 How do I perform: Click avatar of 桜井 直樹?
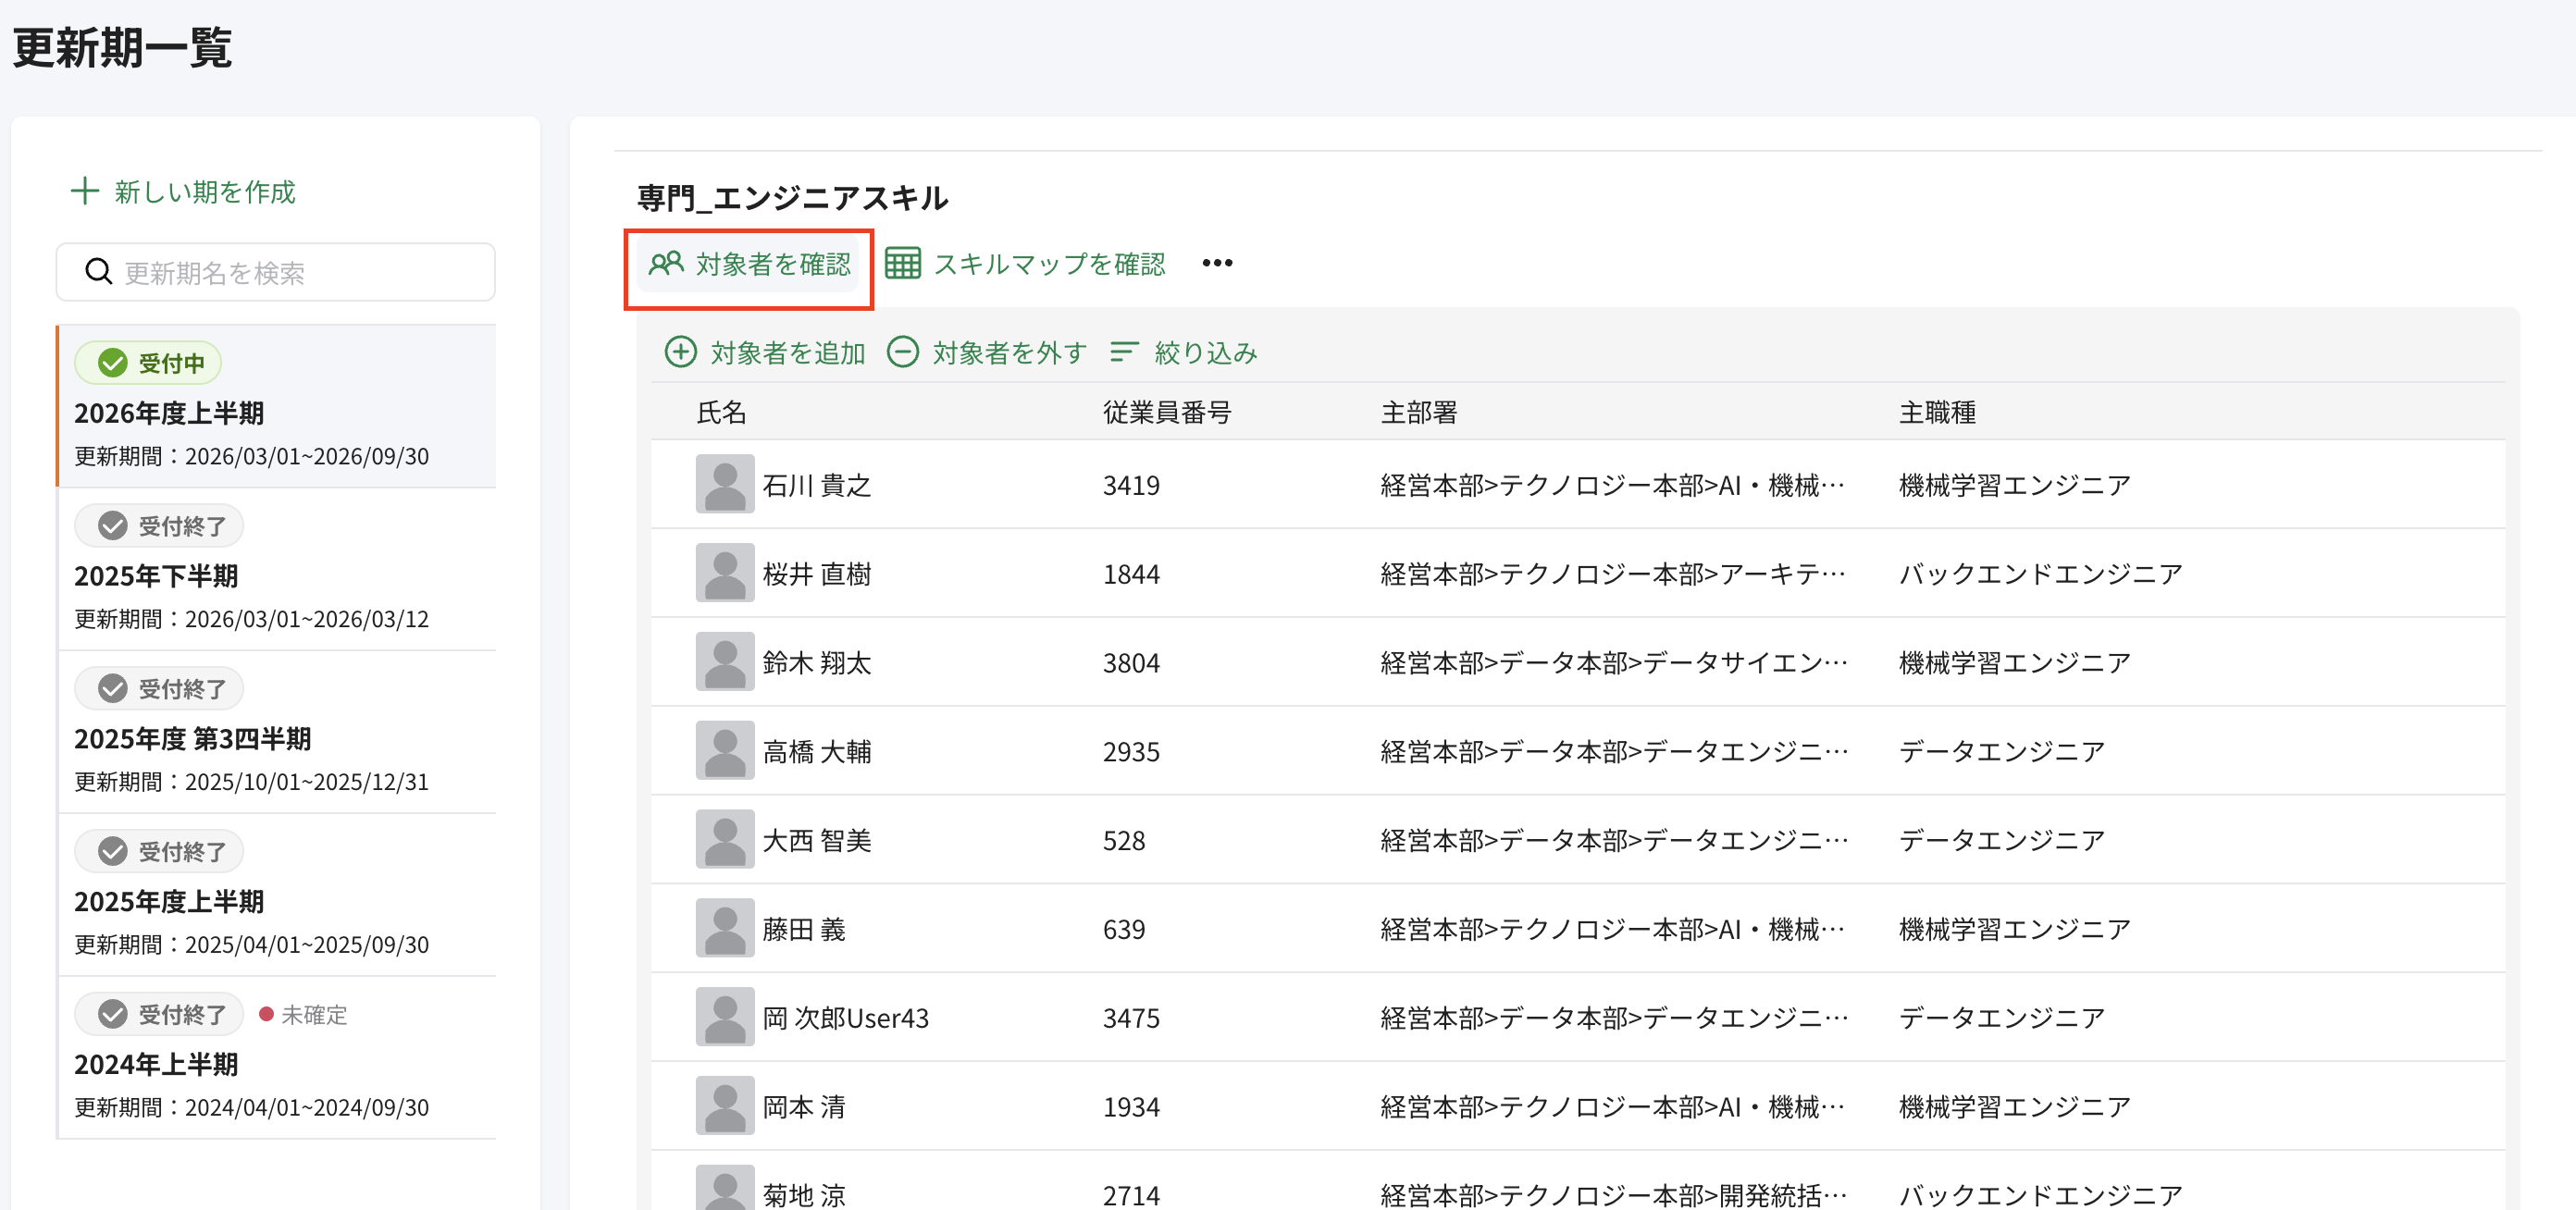coord(725,573)
